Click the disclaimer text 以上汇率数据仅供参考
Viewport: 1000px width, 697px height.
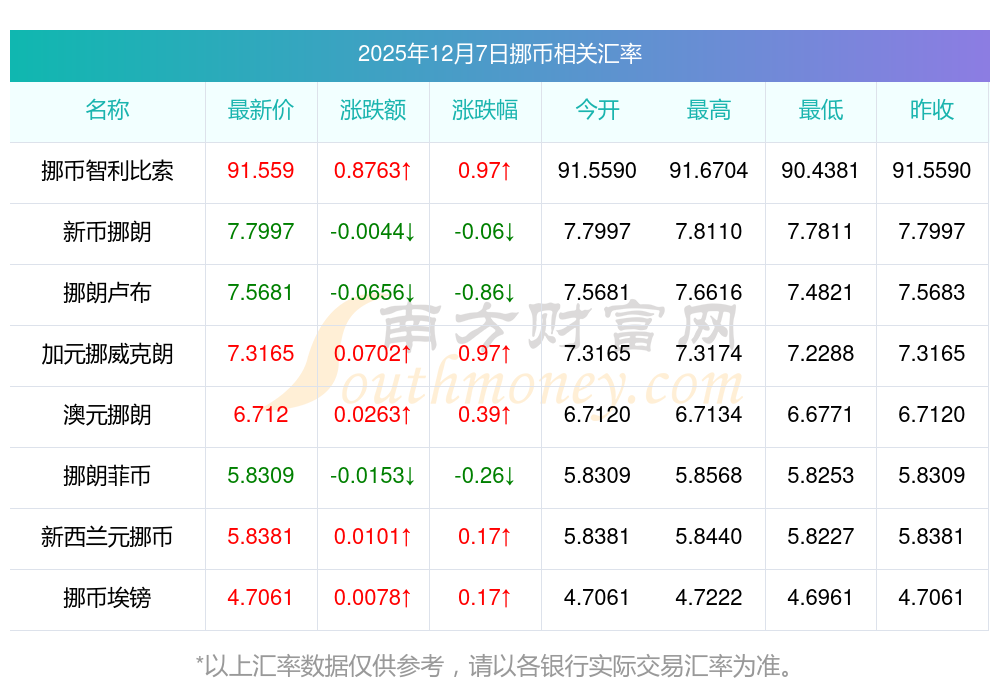click(x=324, y=666)
